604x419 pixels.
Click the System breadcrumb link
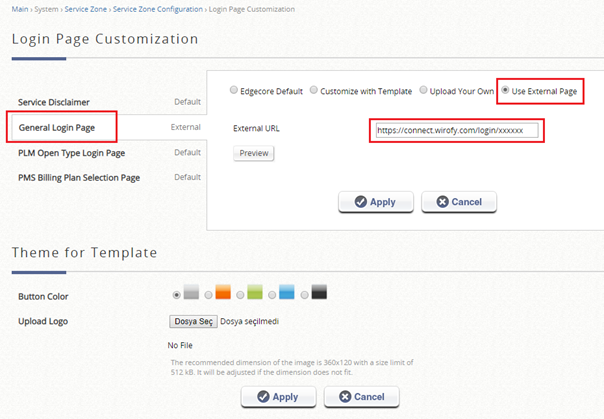pyautogui.click(x=45, y=9)
